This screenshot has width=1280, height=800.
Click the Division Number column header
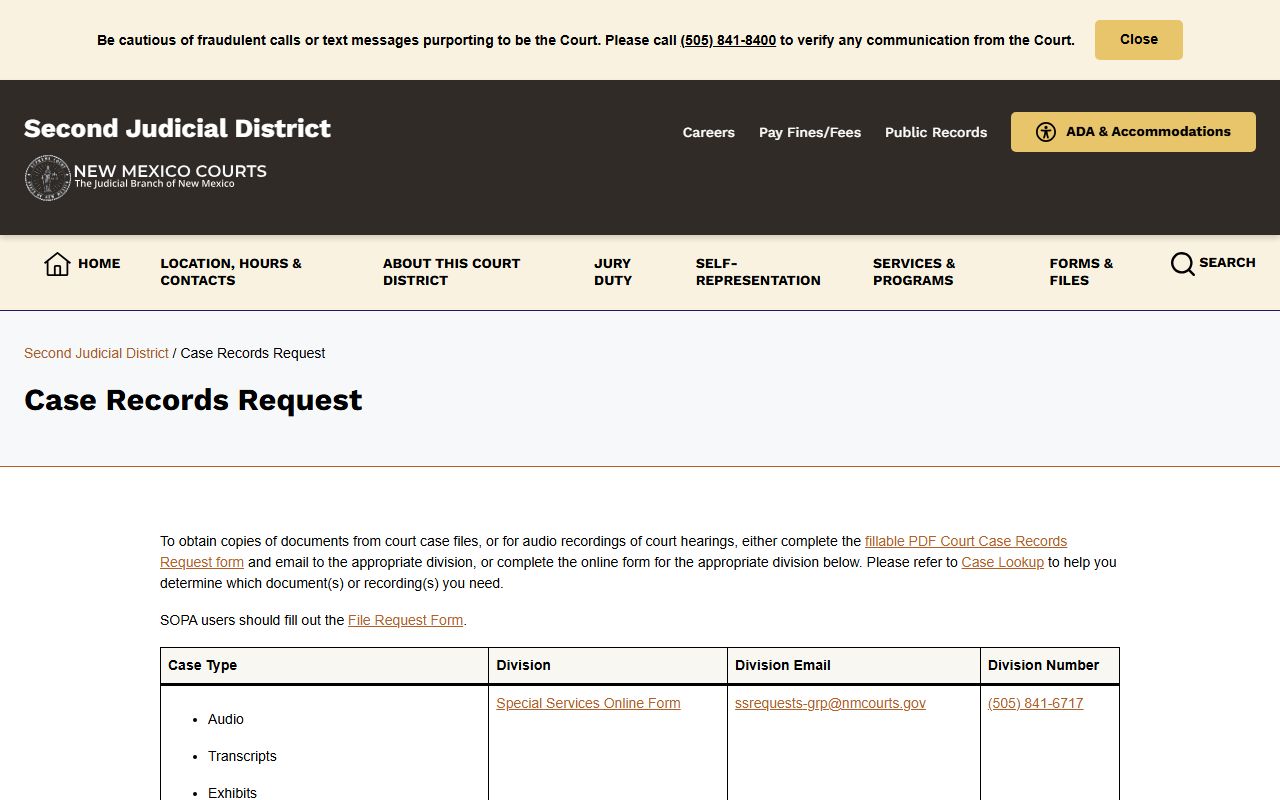1050,666
